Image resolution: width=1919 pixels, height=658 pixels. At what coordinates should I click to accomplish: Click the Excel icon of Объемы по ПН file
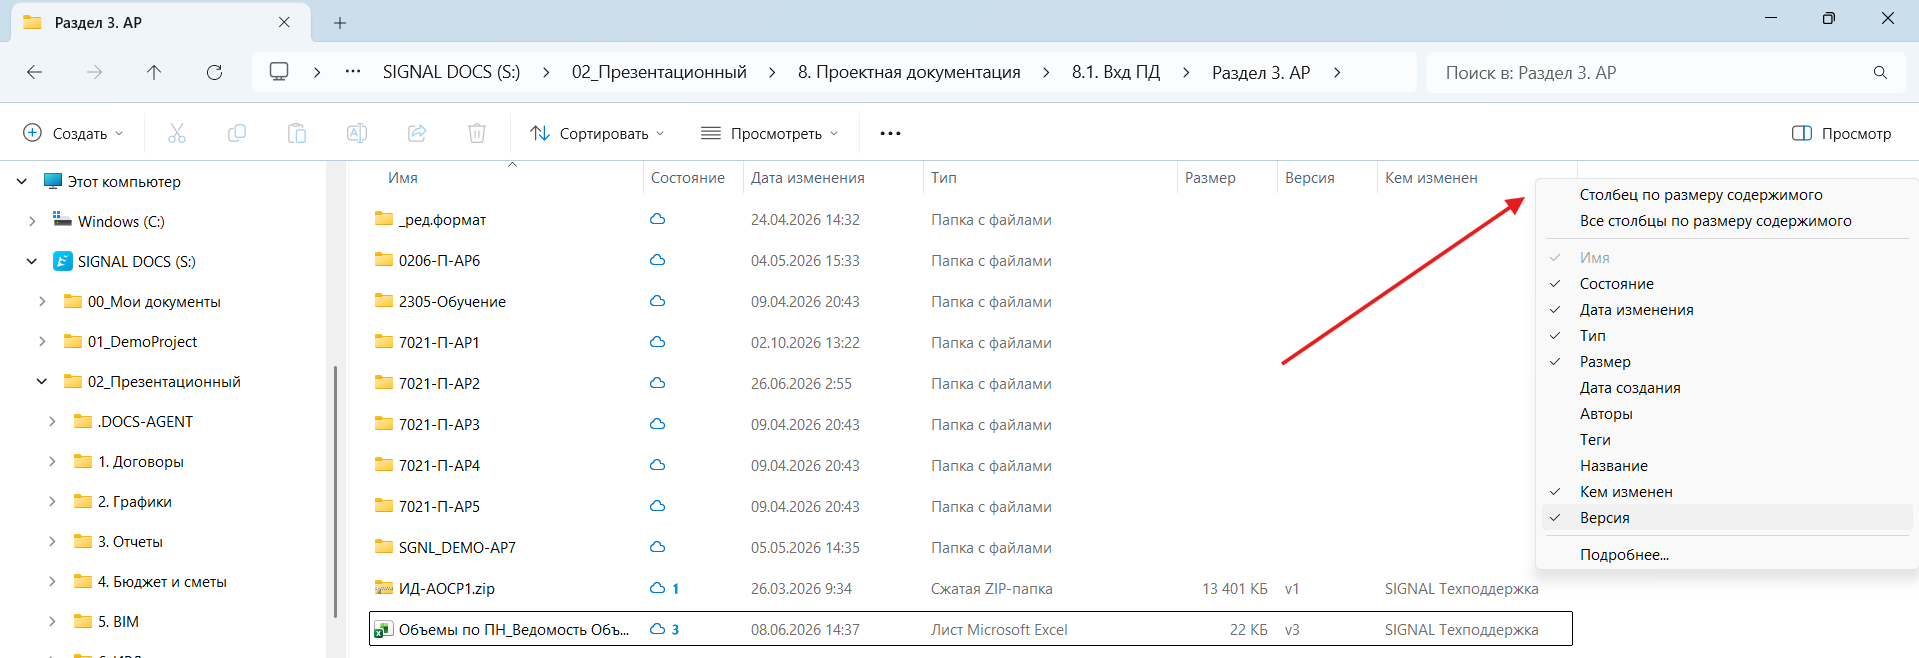coord(383,629)
